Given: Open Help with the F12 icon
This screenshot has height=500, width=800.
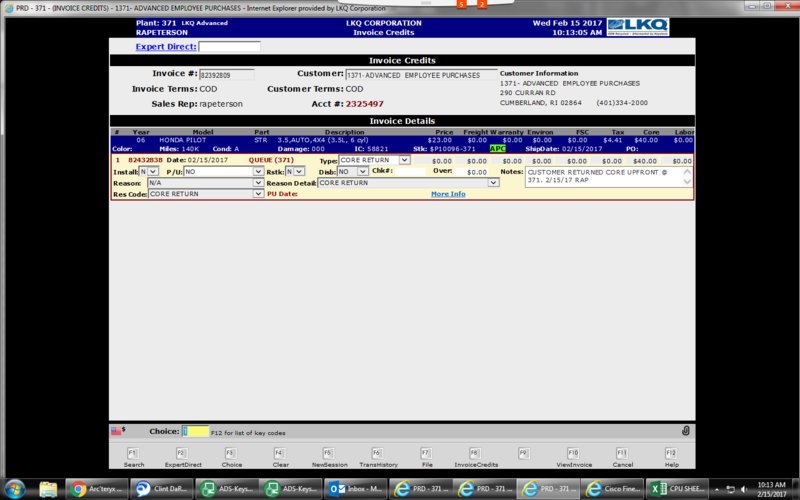Looking at the screenshot, I should pyautogui.click(x=671, y=453).
